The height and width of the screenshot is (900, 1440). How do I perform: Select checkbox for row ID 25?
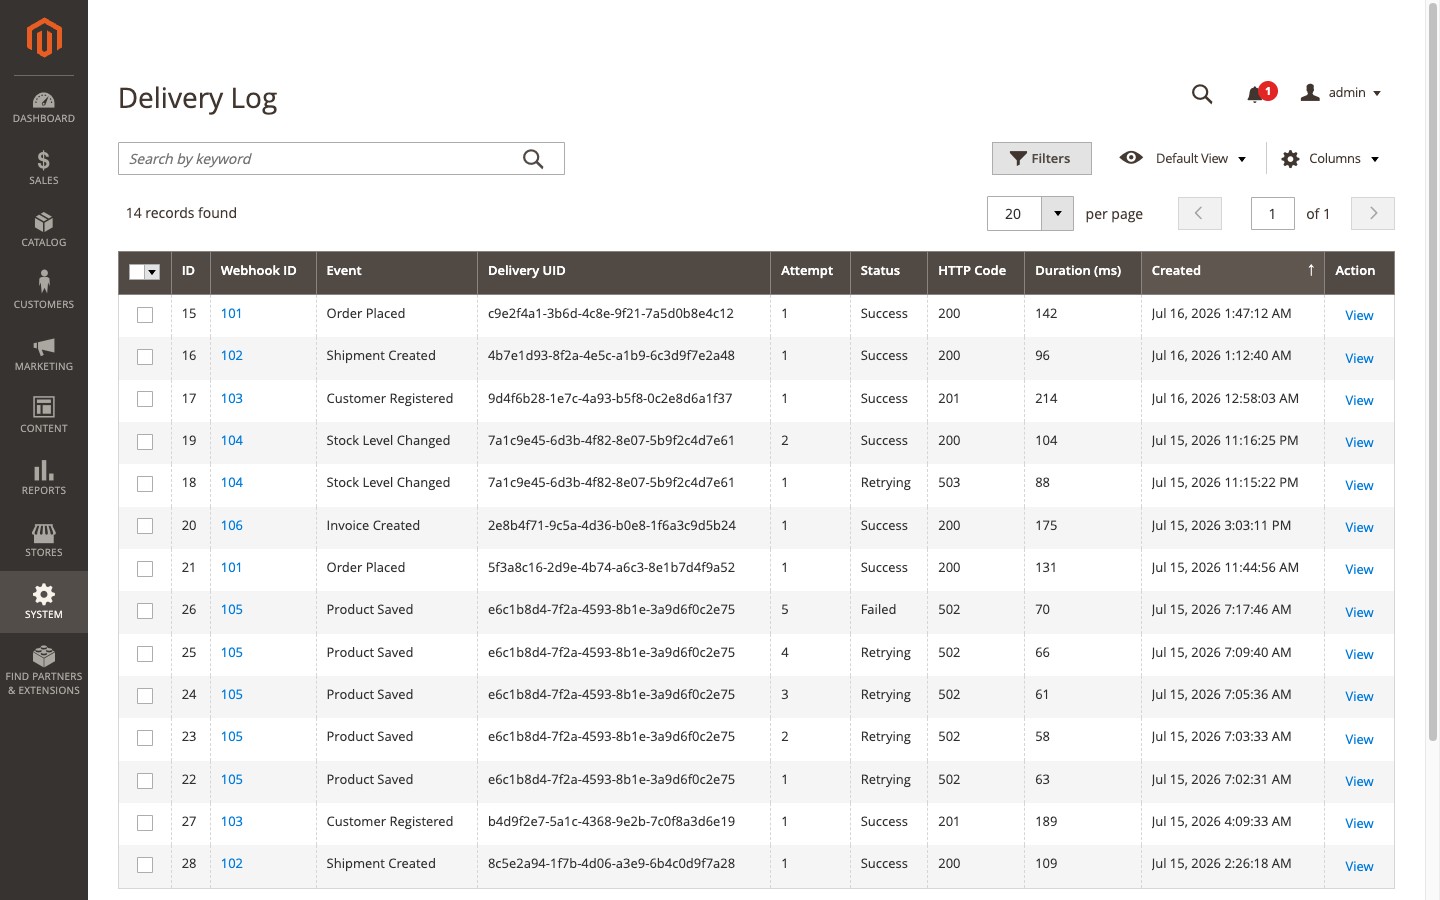tap(145, 653)
